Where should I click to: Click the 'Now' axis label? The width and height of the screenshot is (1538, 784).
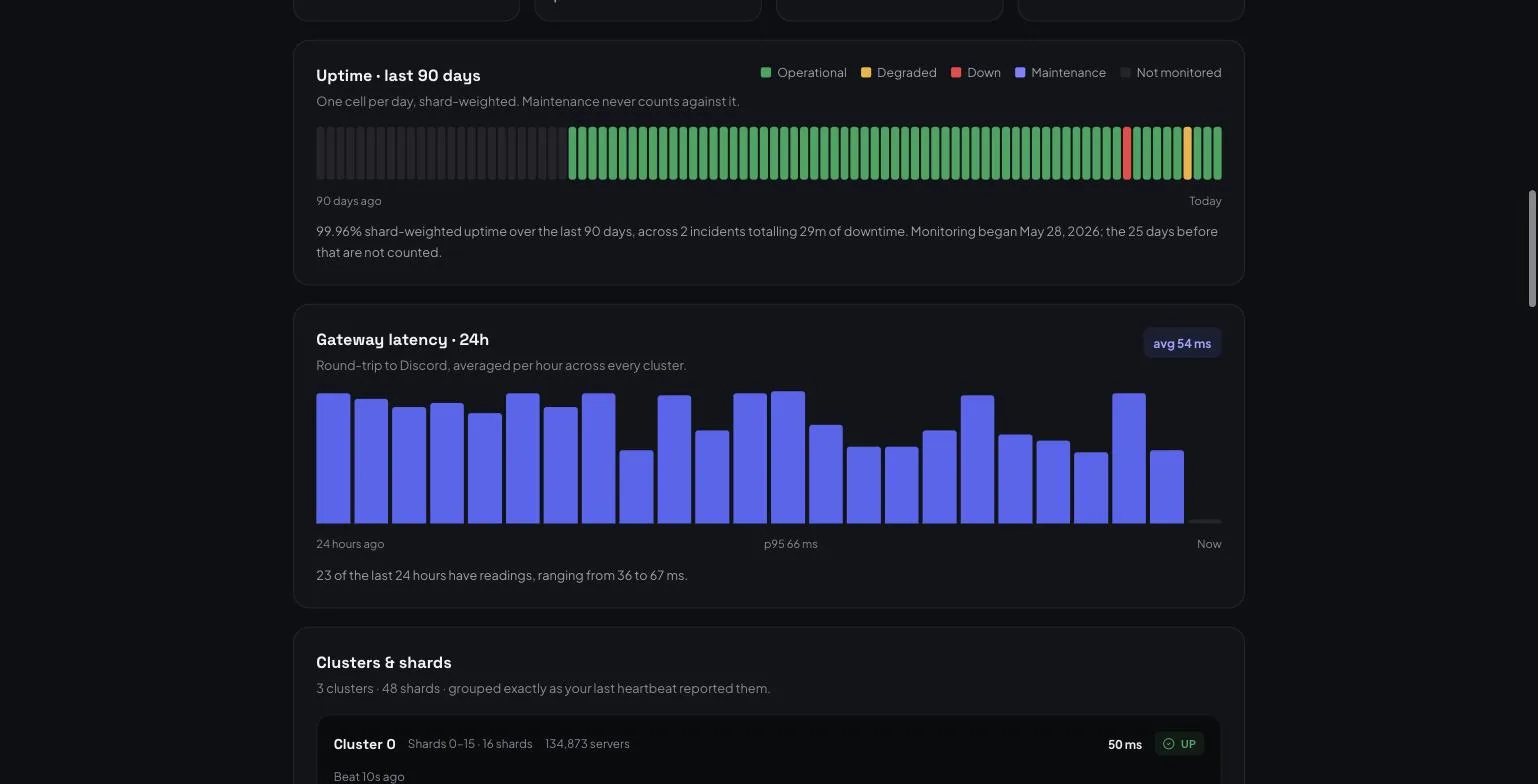click(1209, 544)
